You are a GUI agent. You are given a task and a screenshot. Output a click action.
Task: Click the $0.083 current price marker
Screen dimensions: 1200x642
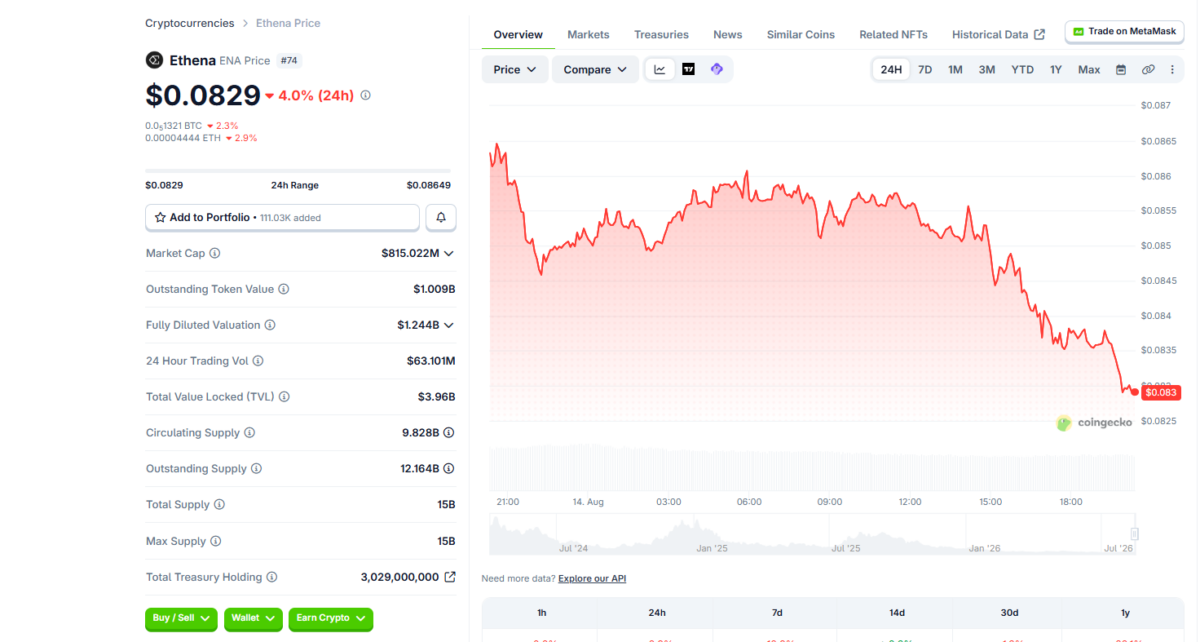click(1161, 392)
